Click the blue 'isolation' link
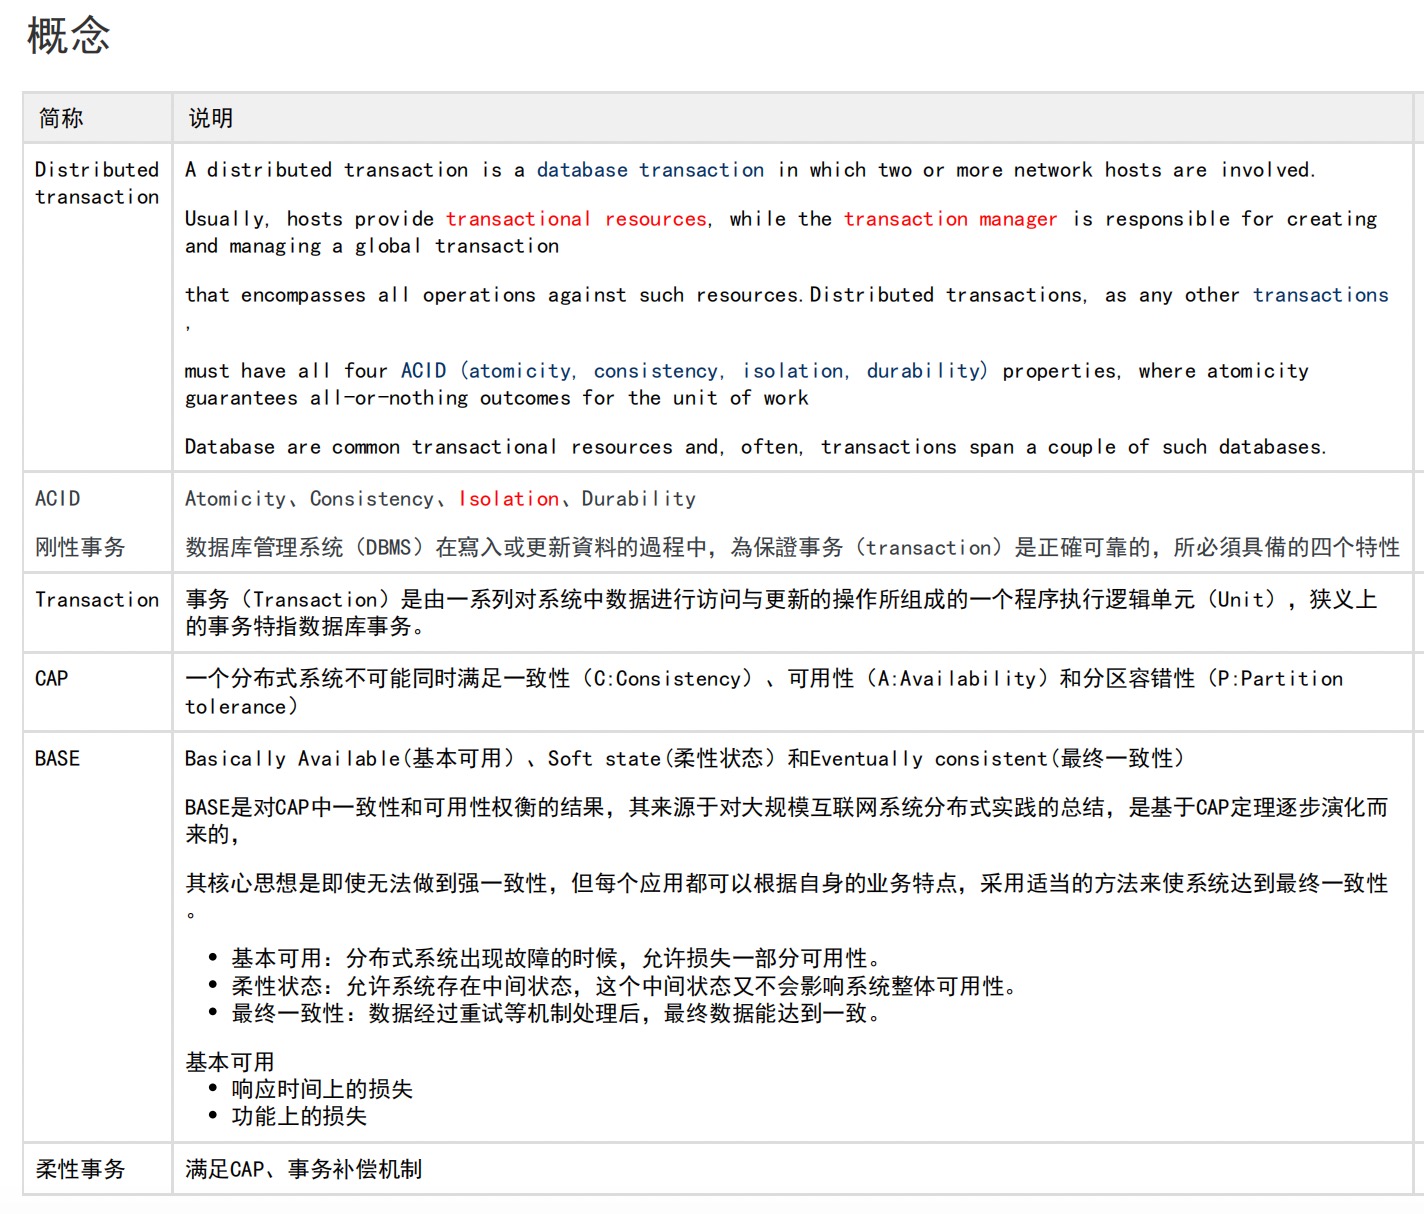Viewport: 1424px width, 1214px height. [793, 371]
